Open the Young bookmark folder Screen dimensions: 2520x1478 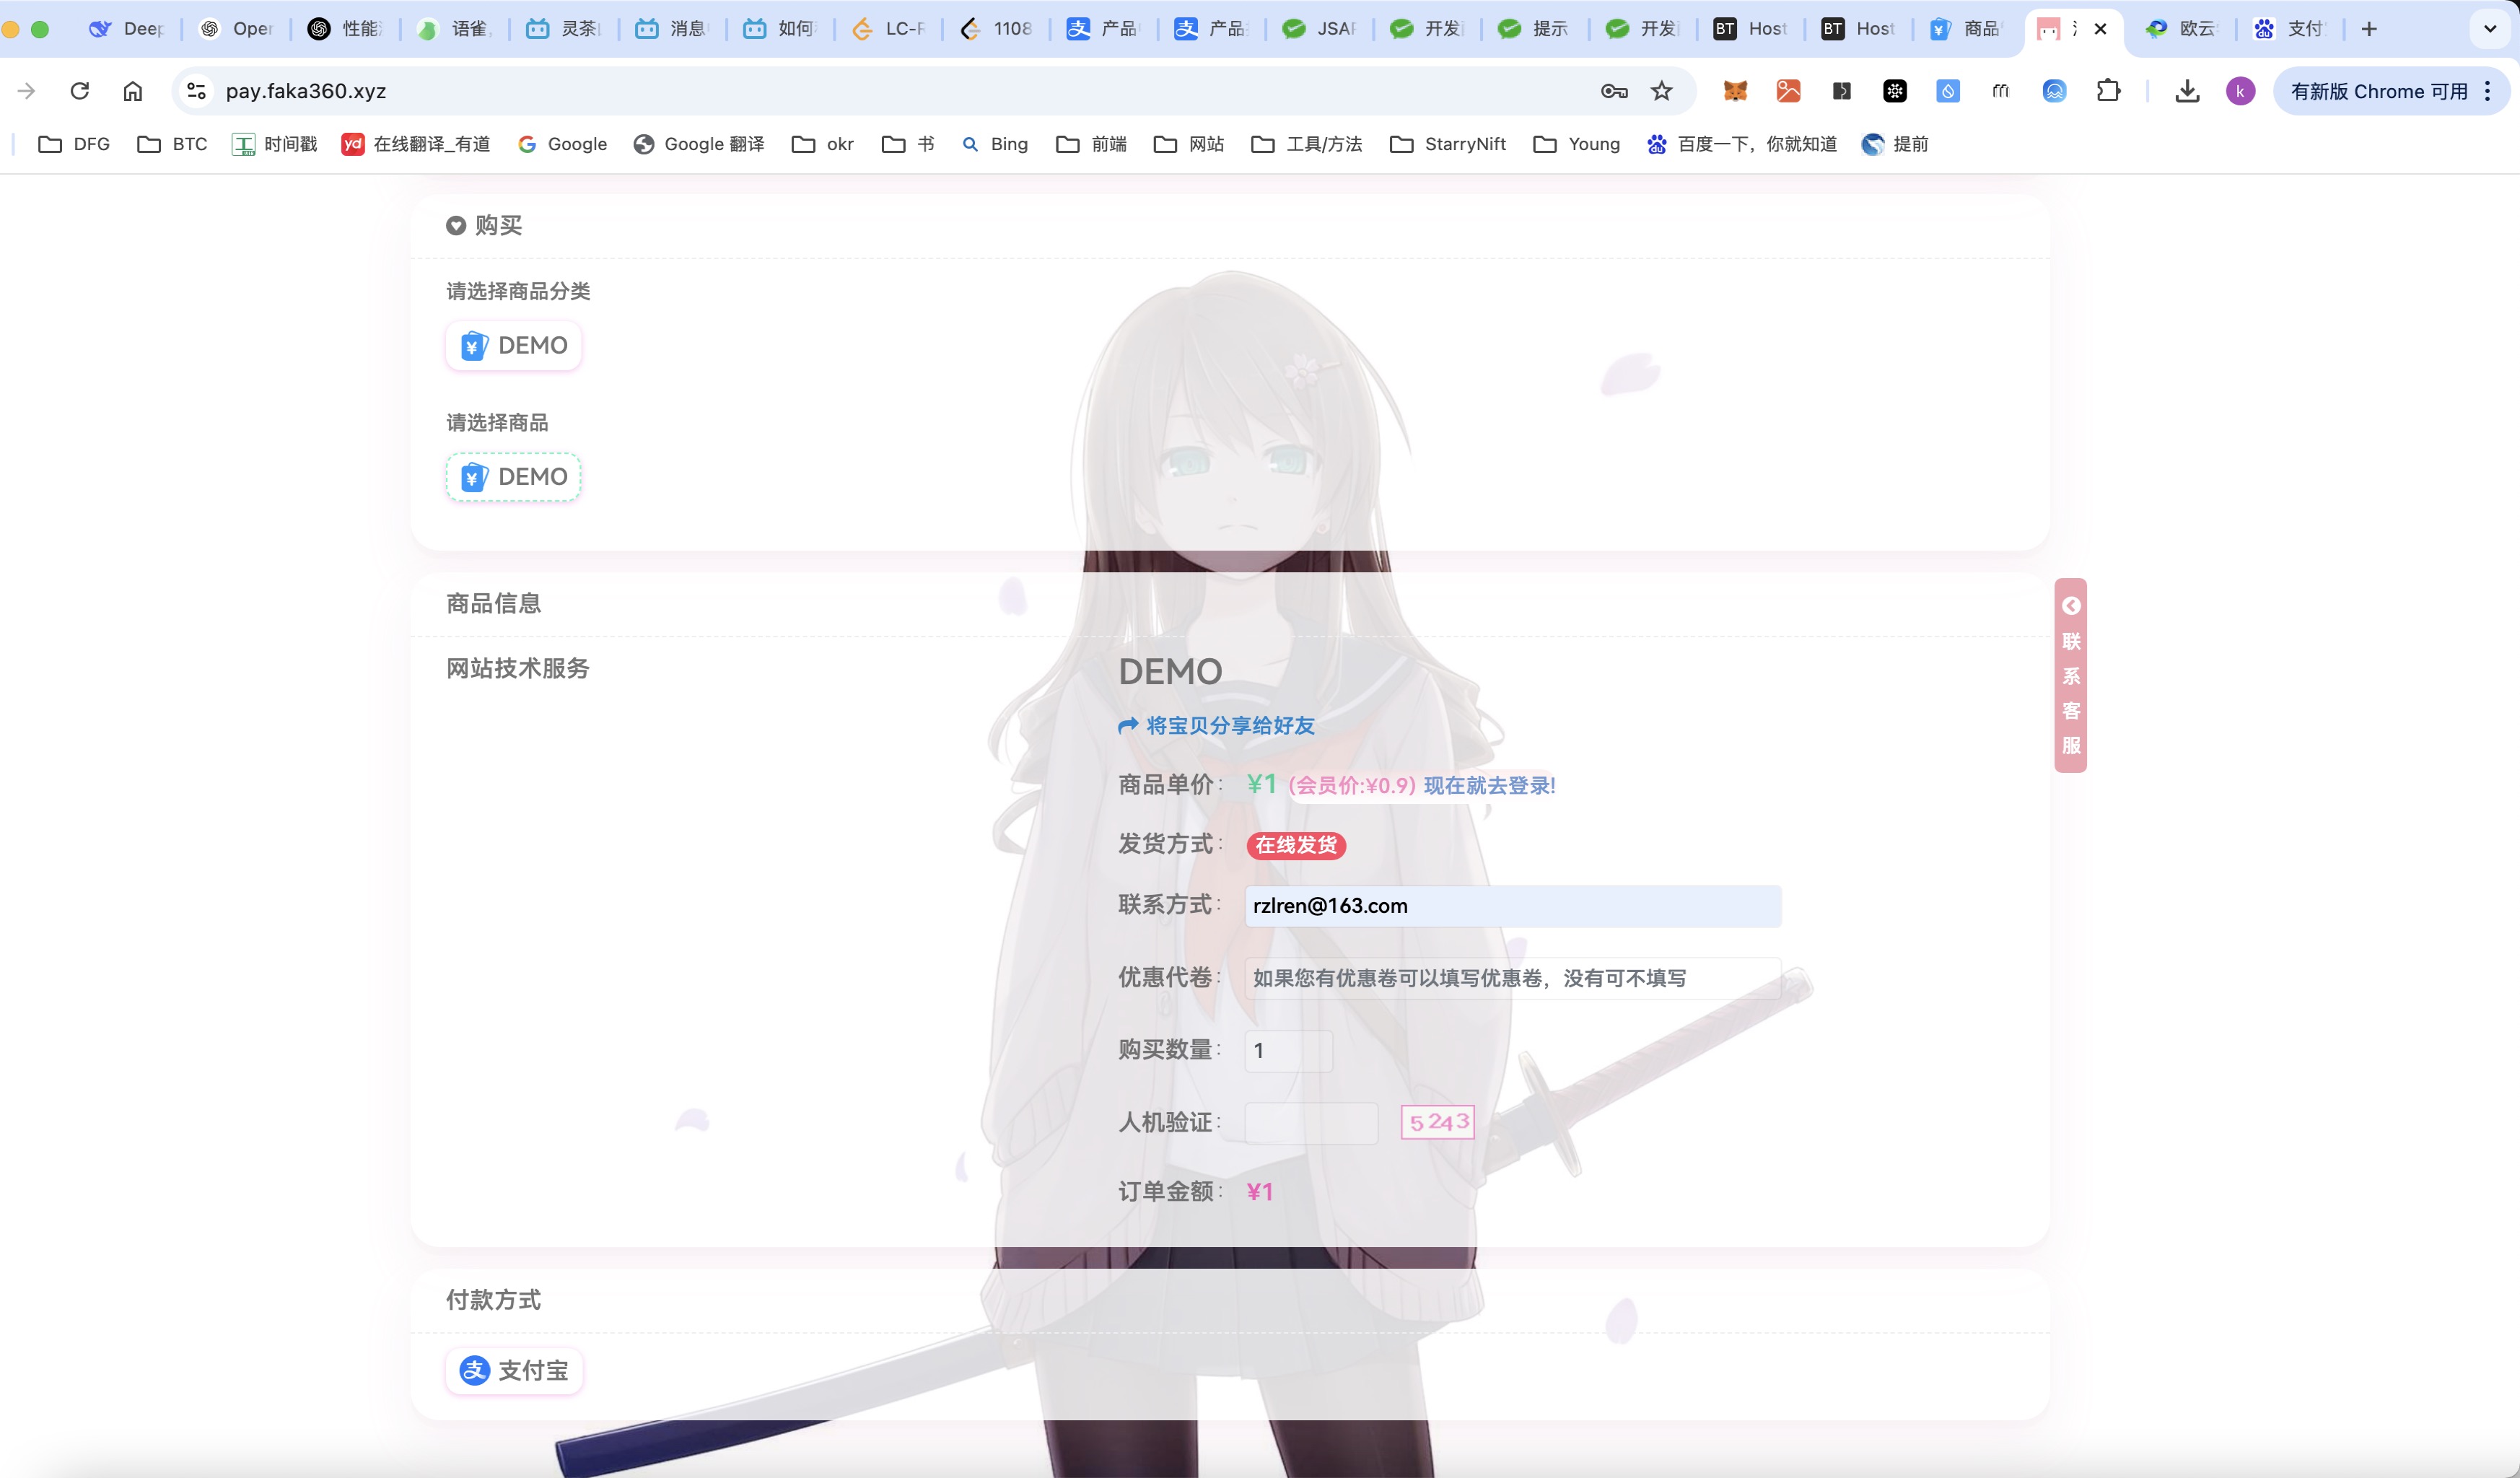point(1577,145)
